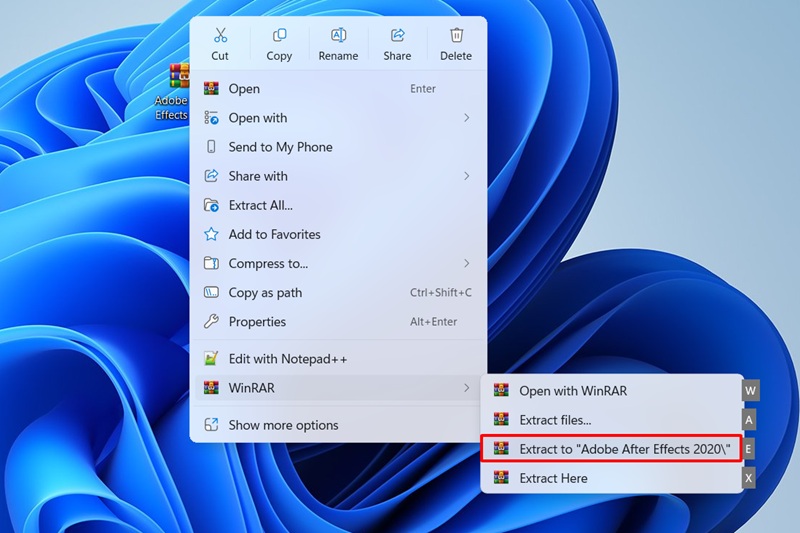Expand the Open with submenu arrow
The image size is (800, 533).
(466, 118)
